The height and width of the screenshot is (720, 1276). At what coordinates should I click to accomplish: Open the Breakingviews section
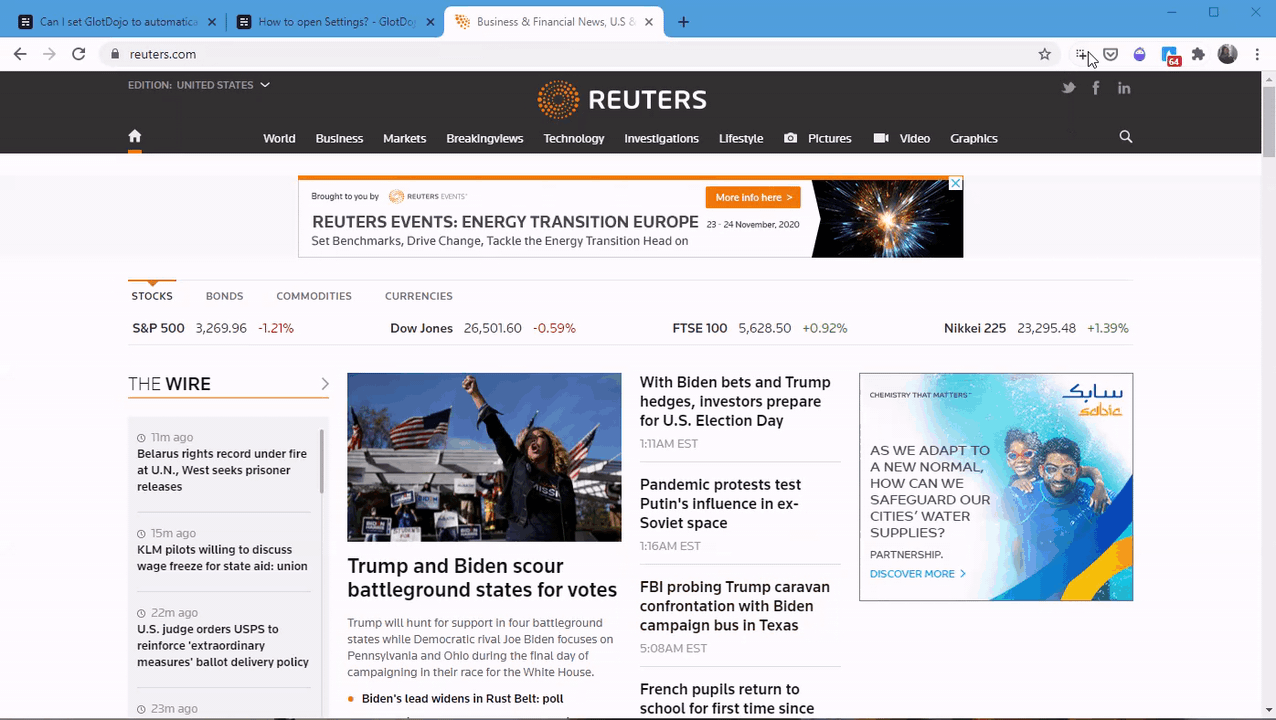coord(485,138)
